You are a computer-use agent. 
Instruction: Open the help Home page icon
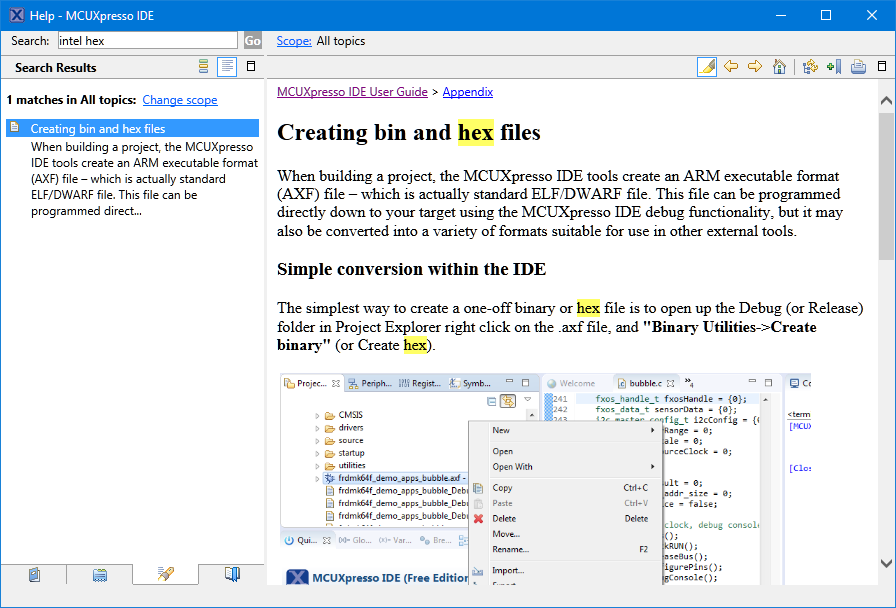(779, 67)
